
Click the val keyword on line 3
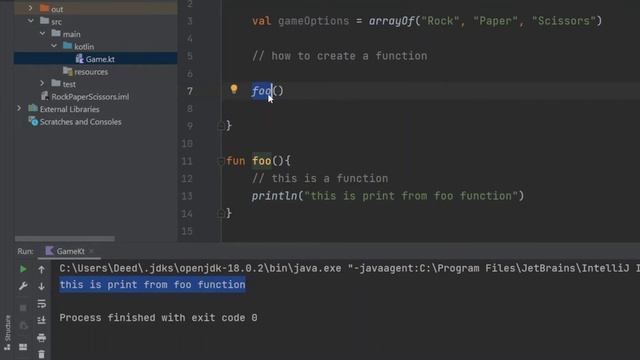(x=262, y=21)
